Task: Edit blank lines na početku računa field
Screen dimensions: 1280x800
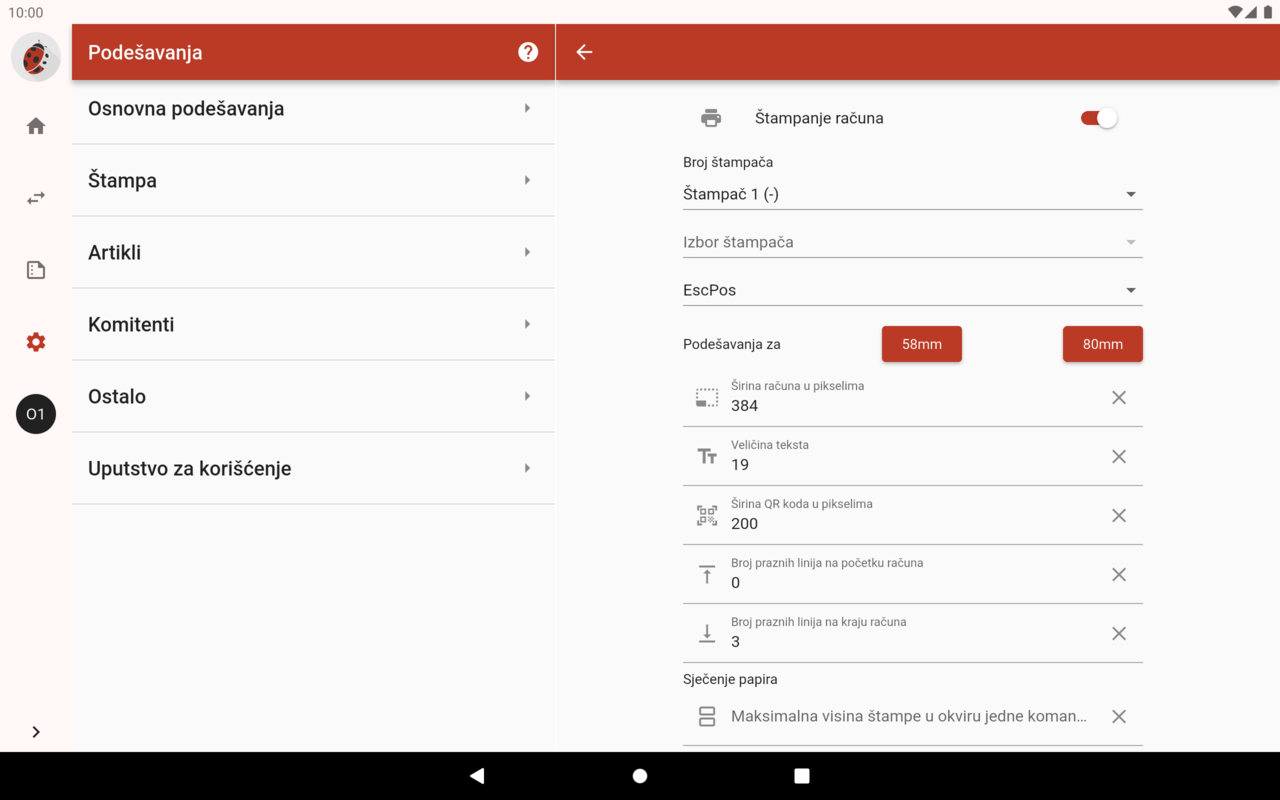Action: (912, 574)
